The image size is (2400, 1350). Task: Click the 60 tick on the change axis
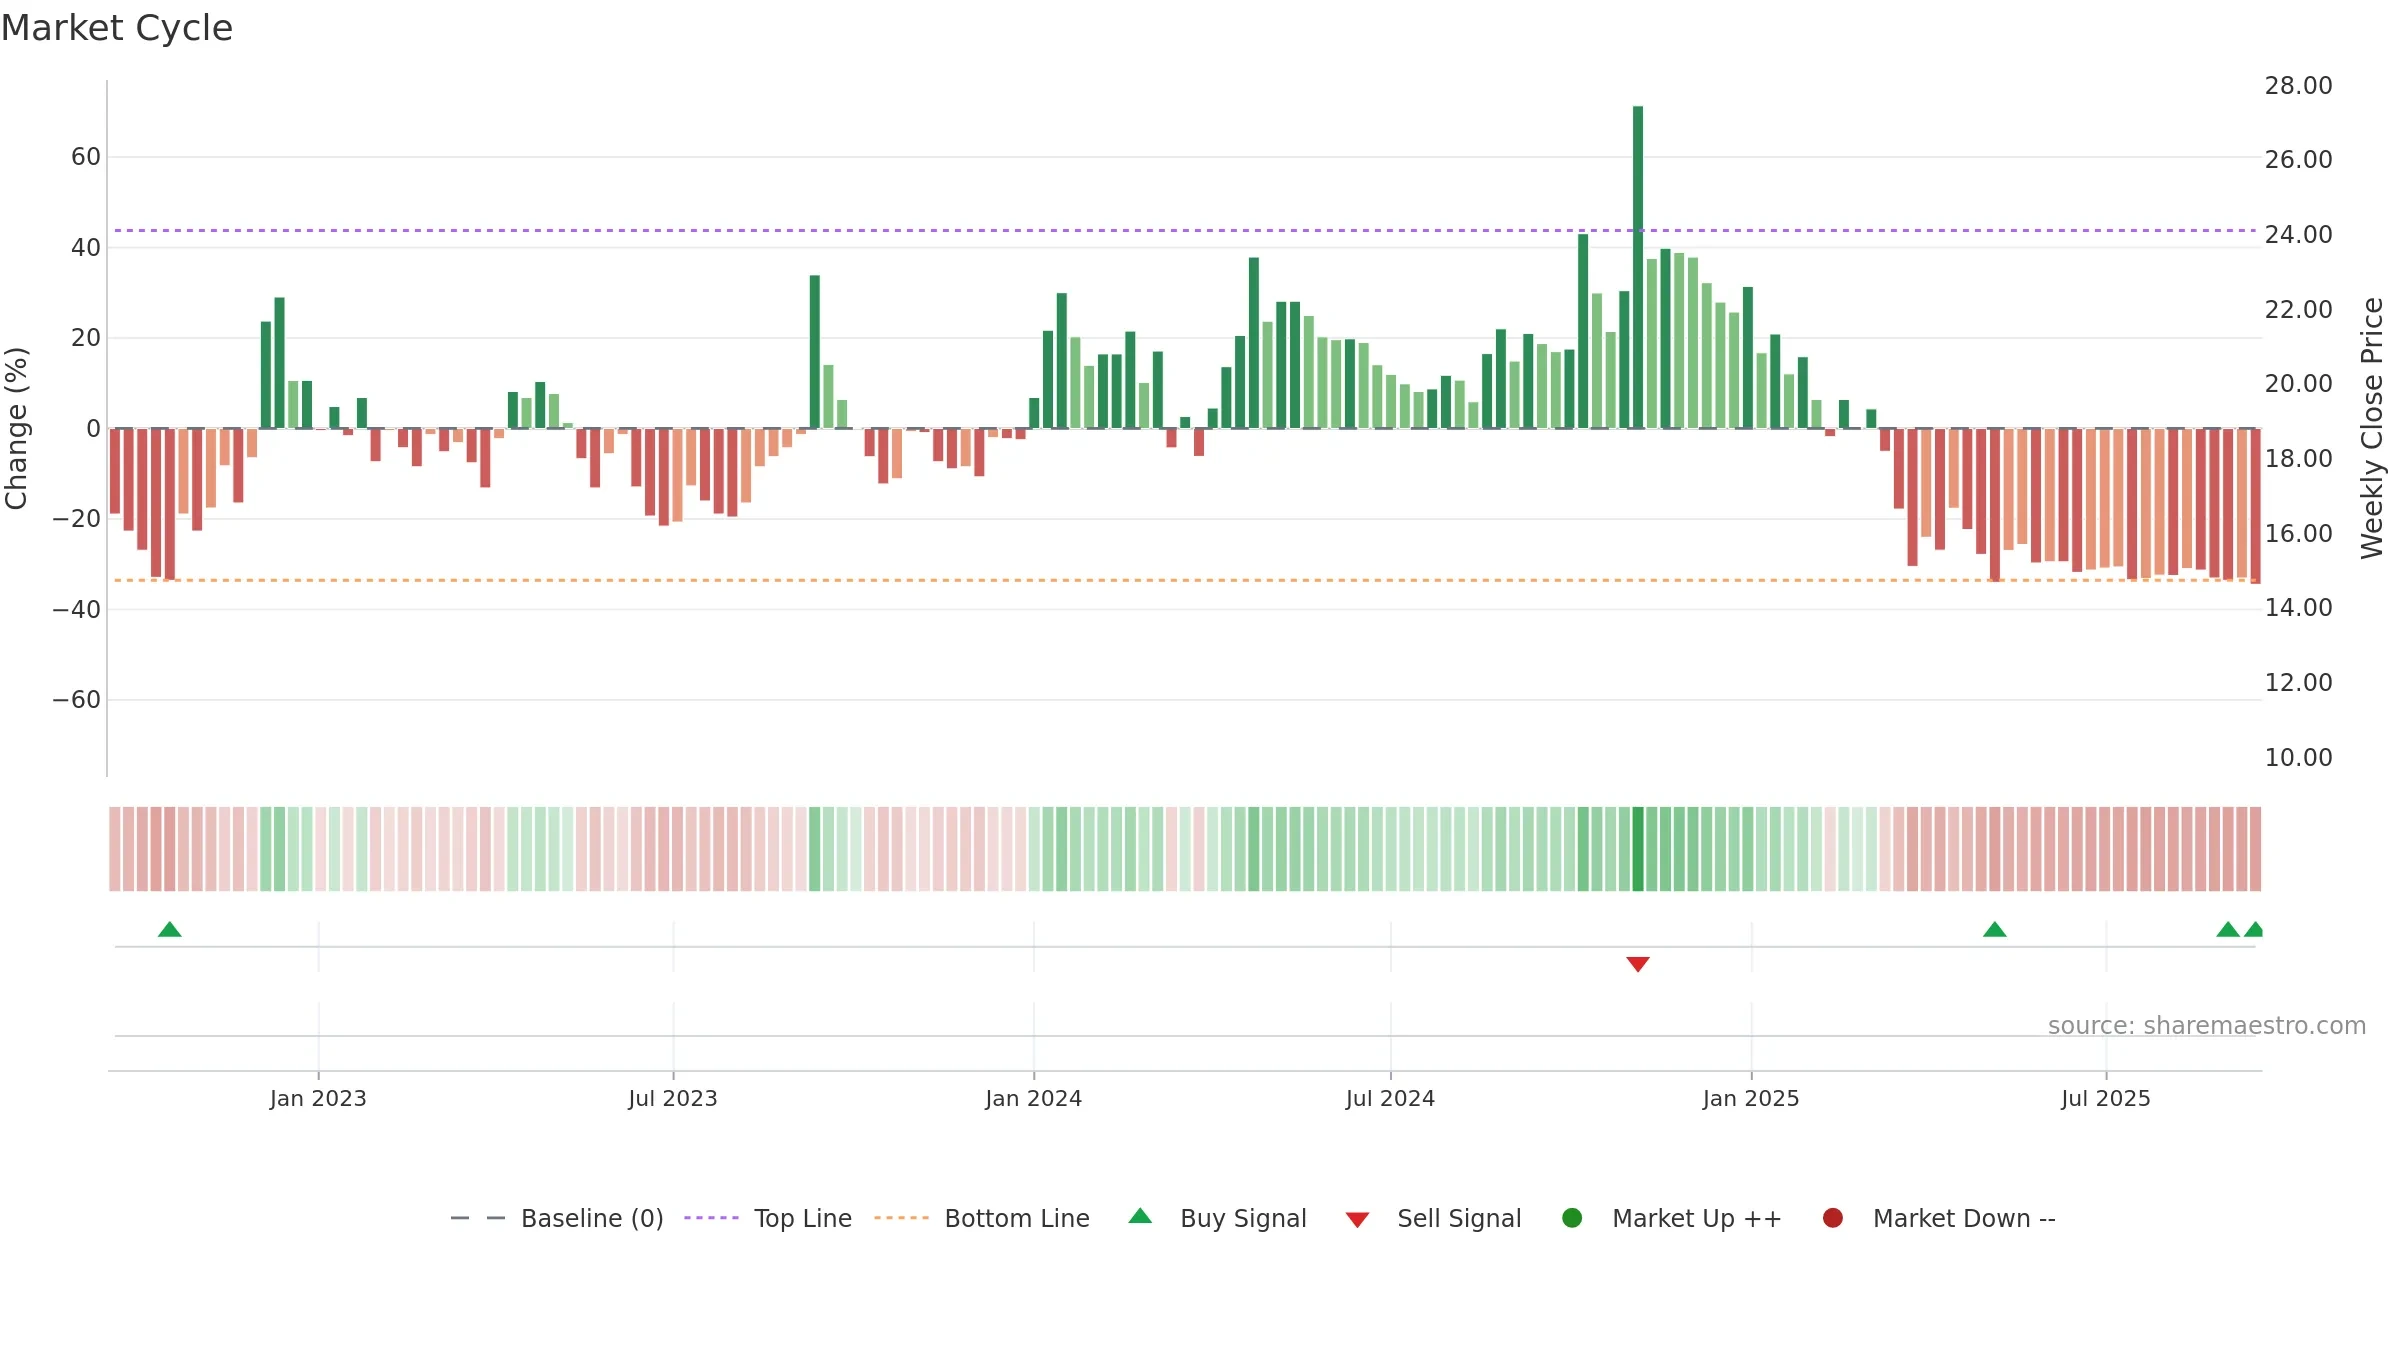click(x=86, y=157)
